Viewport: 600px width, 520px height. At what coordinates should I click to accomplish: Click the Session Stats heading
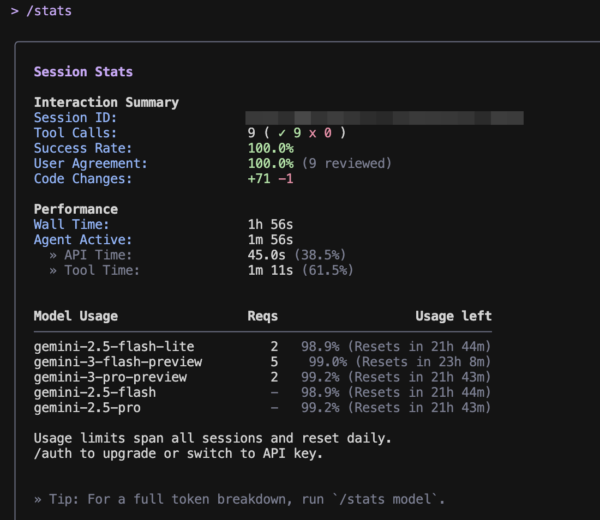pyautogui.click(x=83, y=72)
